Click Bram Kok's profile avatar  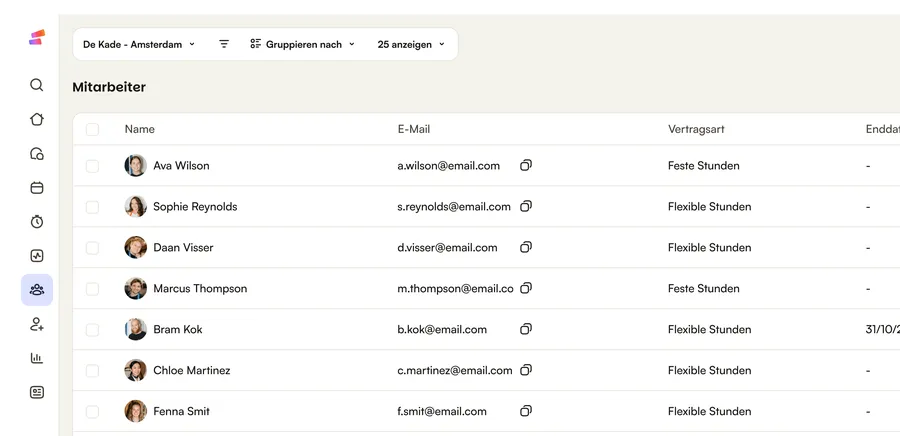pos(135,329)
